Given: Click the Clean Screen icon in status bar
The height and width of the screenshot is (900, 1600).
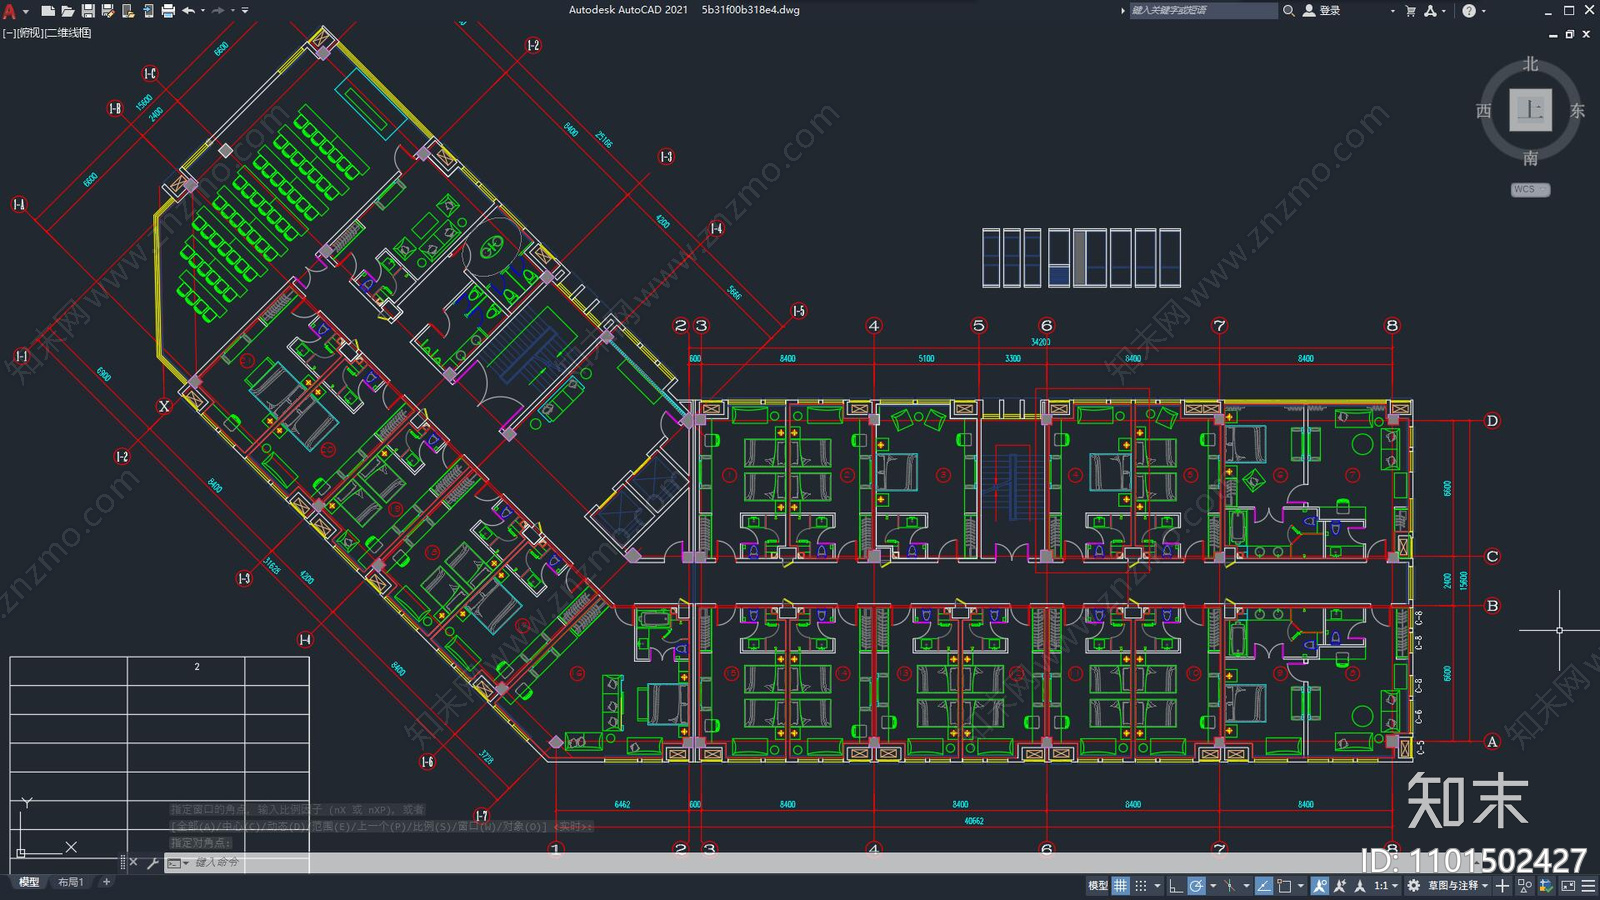Looking at the screenshot, I should (1568, 886).
